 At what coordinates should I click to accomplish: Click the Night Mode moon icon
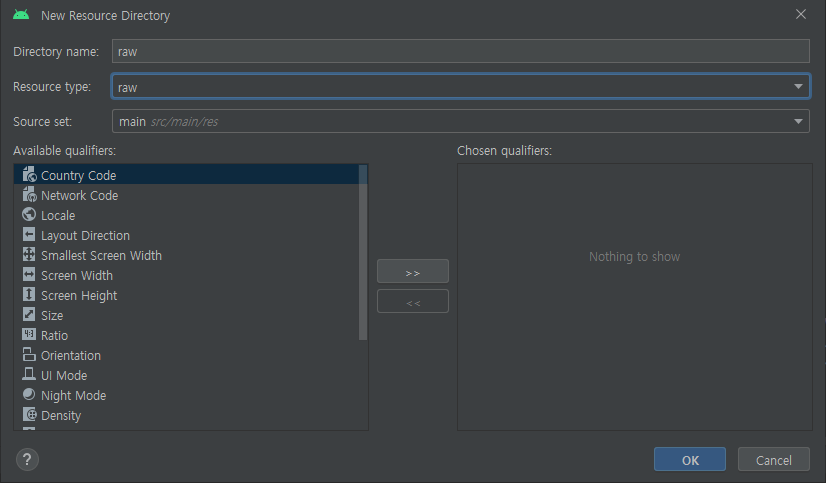pyautogui.click(x=29, y=395)
